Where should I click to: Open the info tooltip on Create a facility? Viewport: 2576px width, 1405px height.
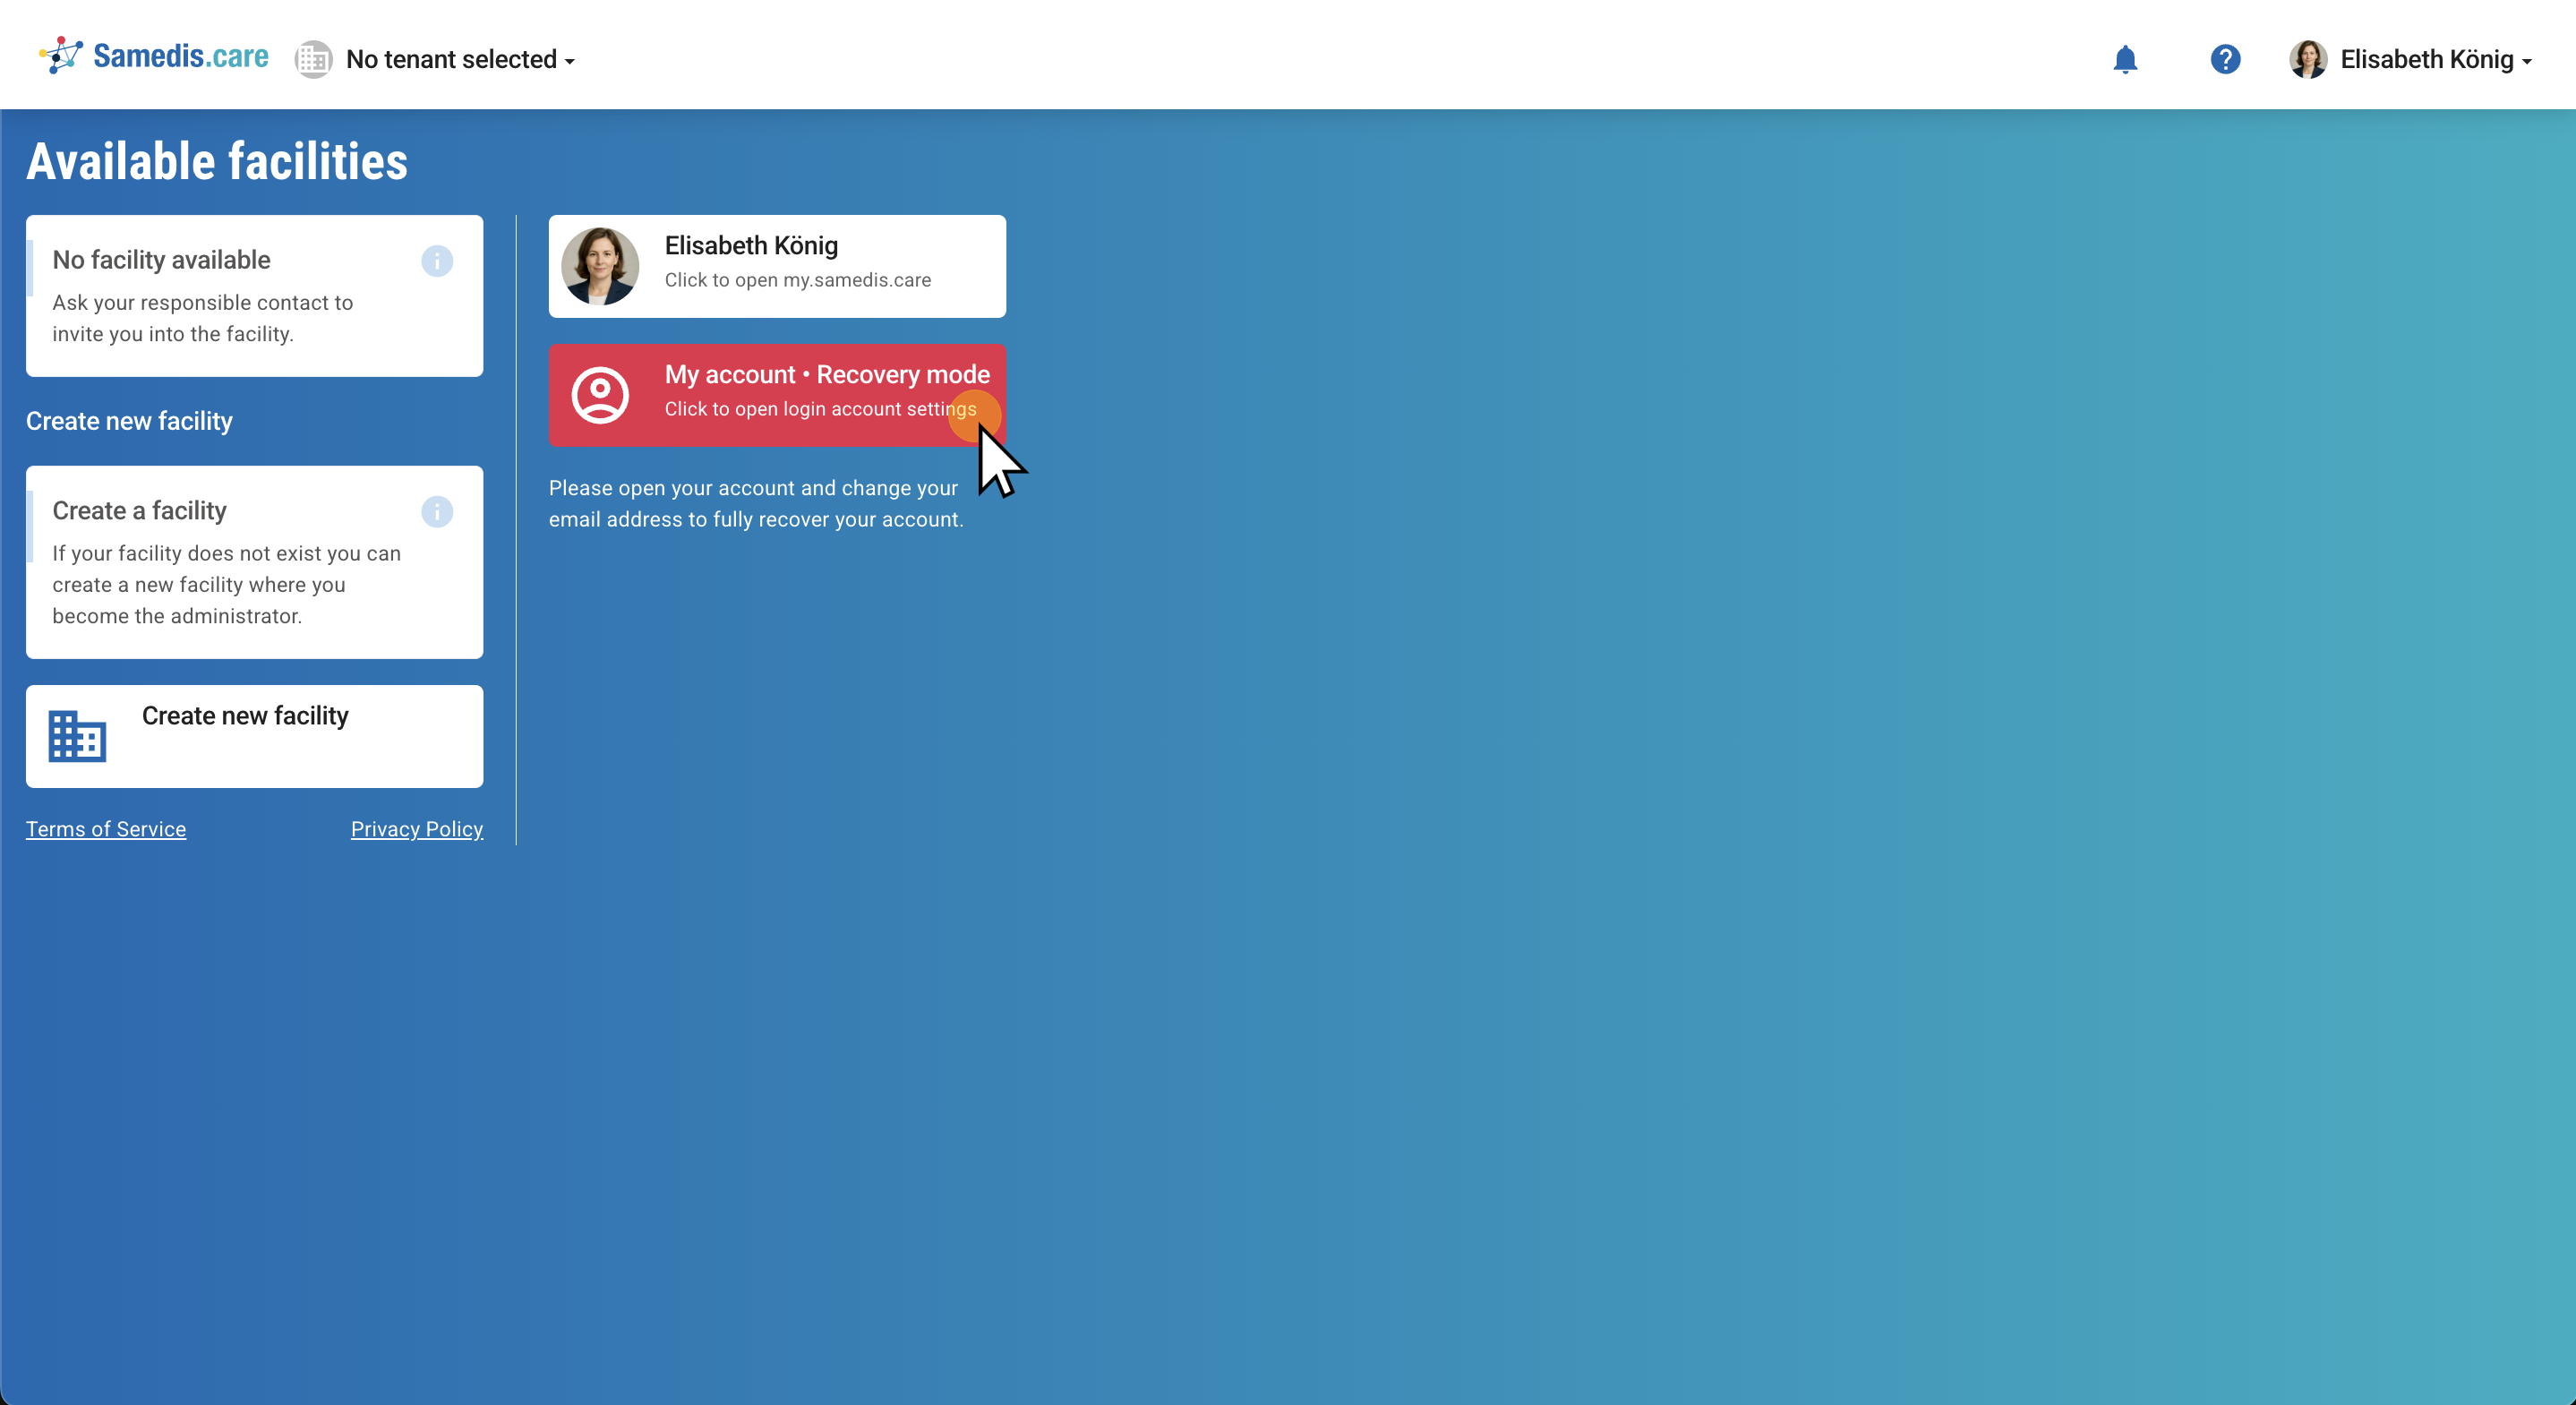(x=436, y=512)
